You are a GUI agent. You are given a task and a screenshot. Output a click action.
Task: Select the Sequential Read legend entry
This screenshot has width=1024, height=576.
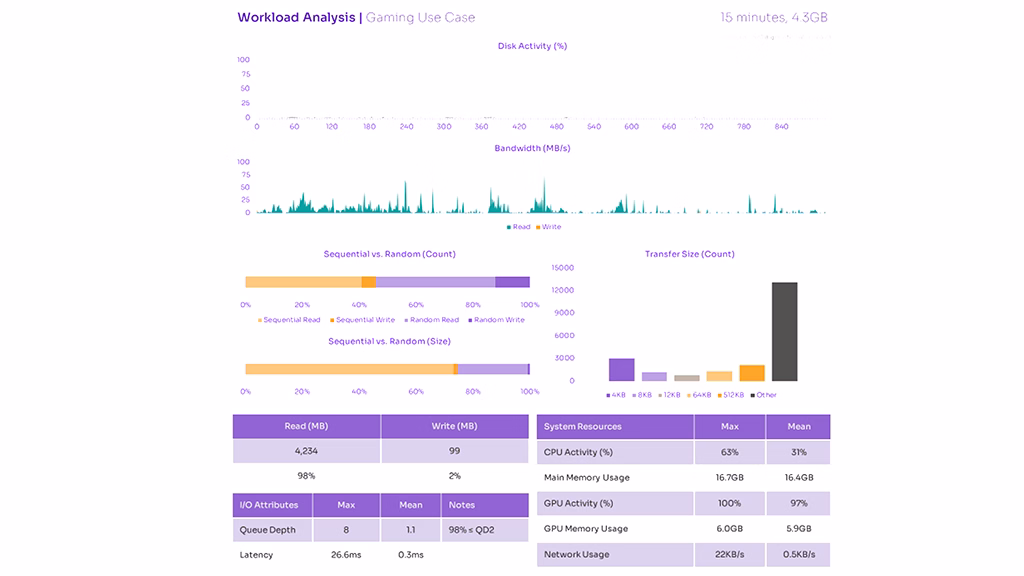(x=289, y=320)
